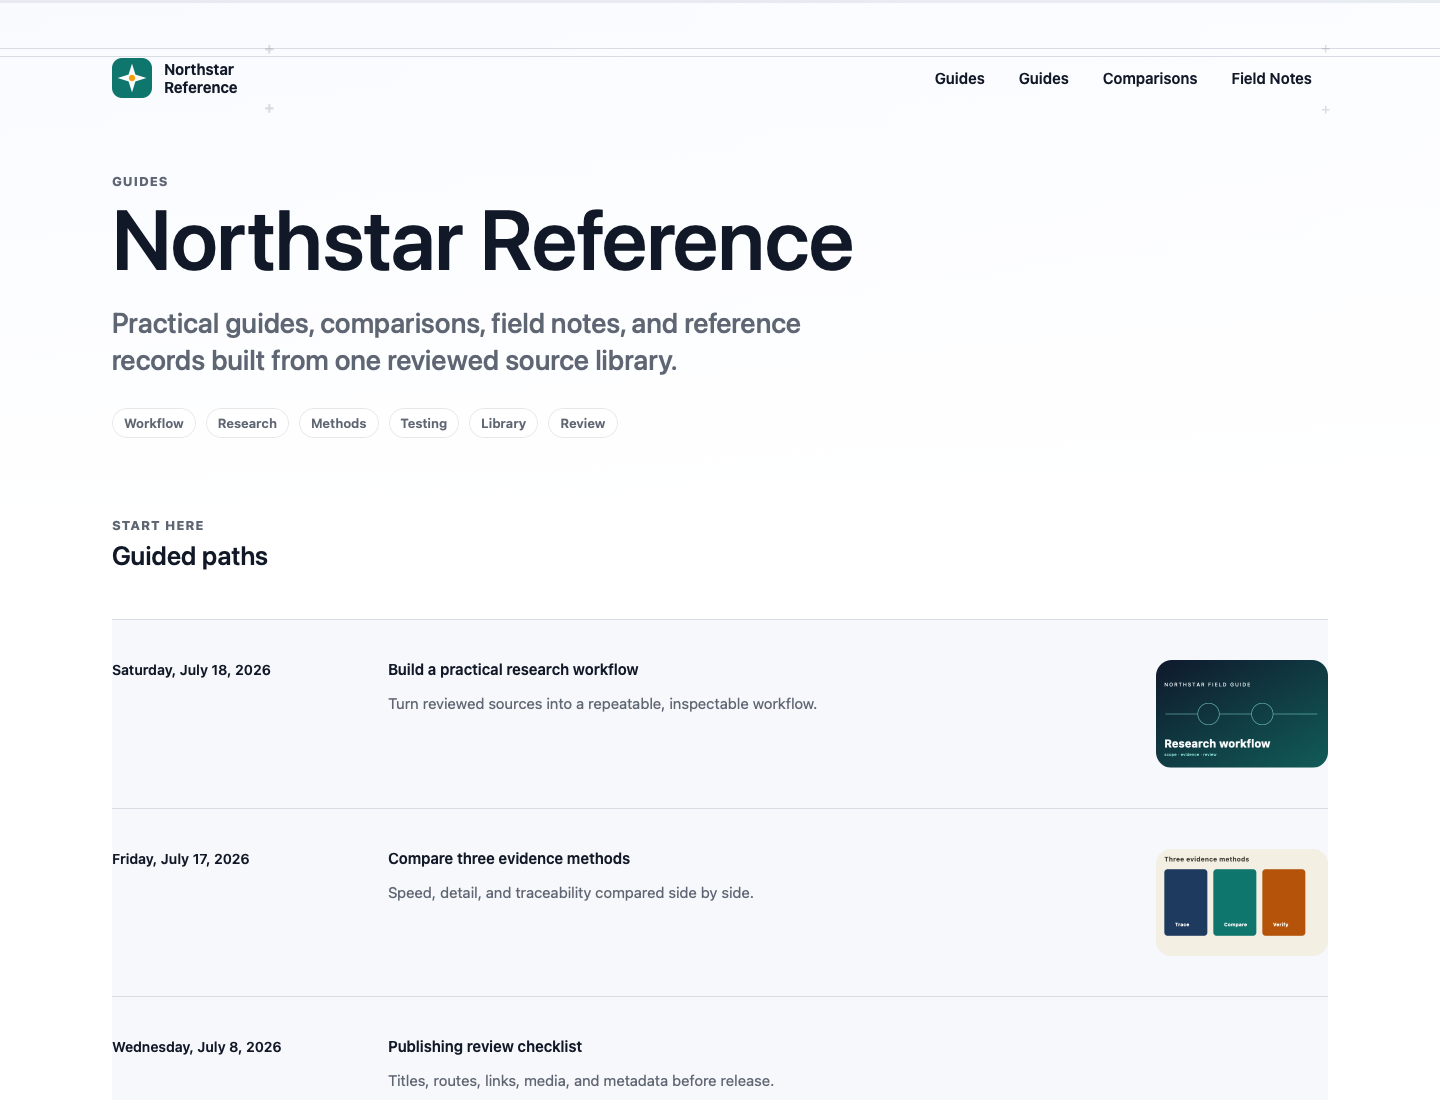Open the Library tag pill
The image size is (1440, 1100).
[x=503, y=423]
